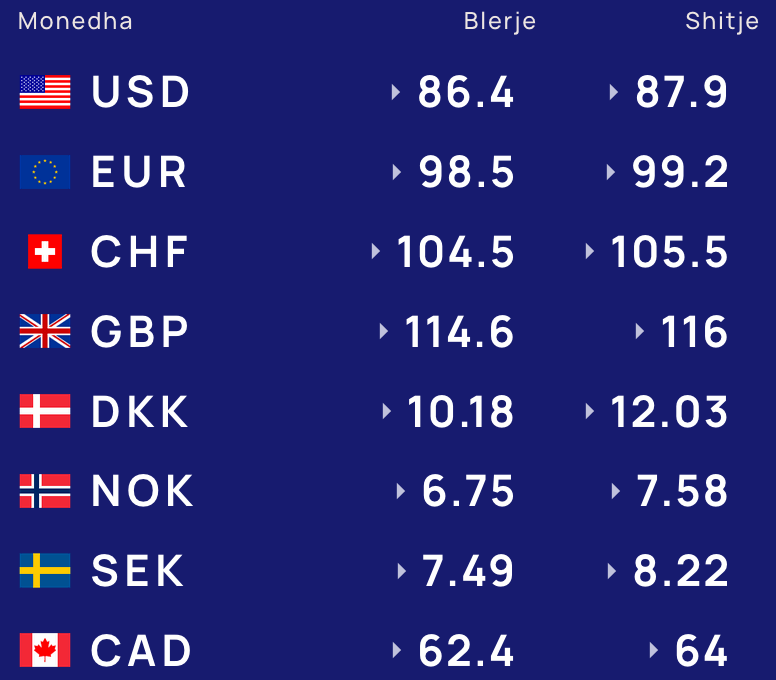Image resolution: width=776 pixels, height=680 pixels.
Task: Click the Shitje column header
Action: point(722,22)
